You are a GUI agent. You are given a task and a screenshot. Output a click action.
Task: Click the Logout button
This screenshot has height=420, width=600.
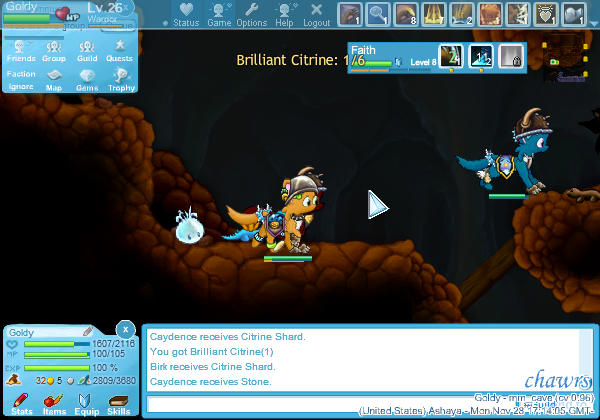click(x=316, y=13)
